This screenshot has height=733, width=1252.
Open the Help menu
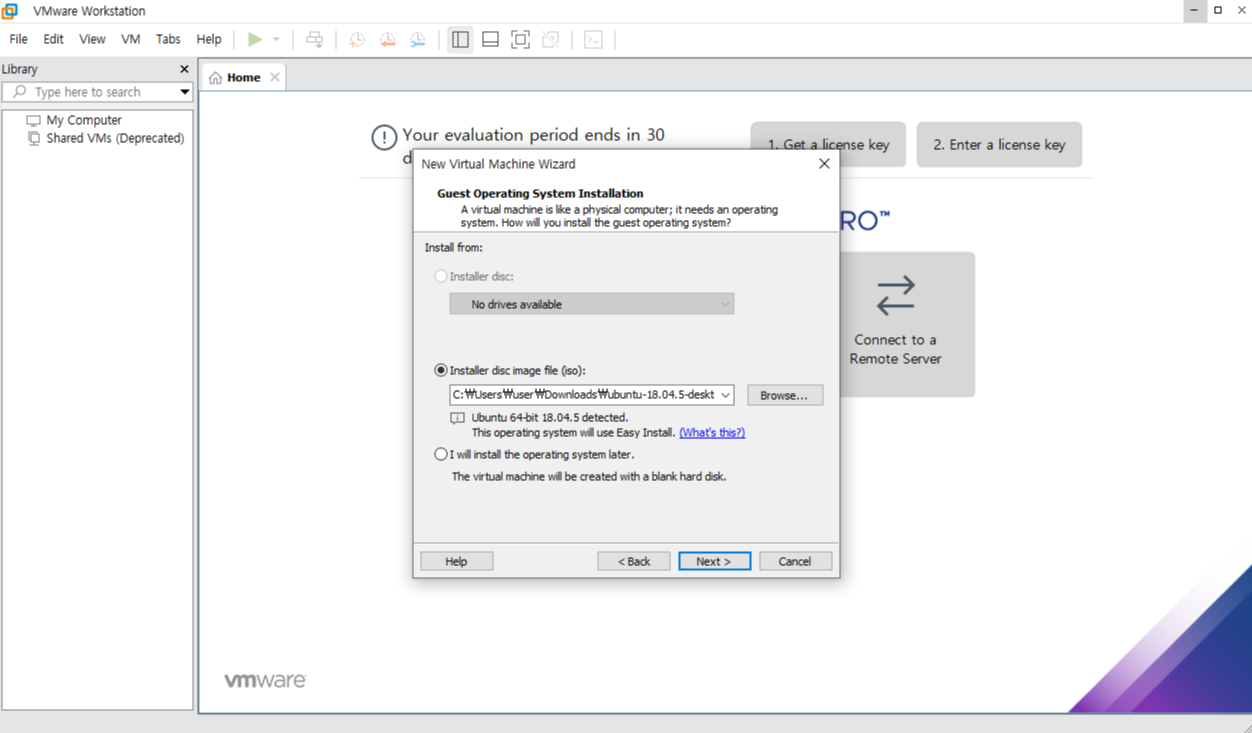(x=209, y=39)
